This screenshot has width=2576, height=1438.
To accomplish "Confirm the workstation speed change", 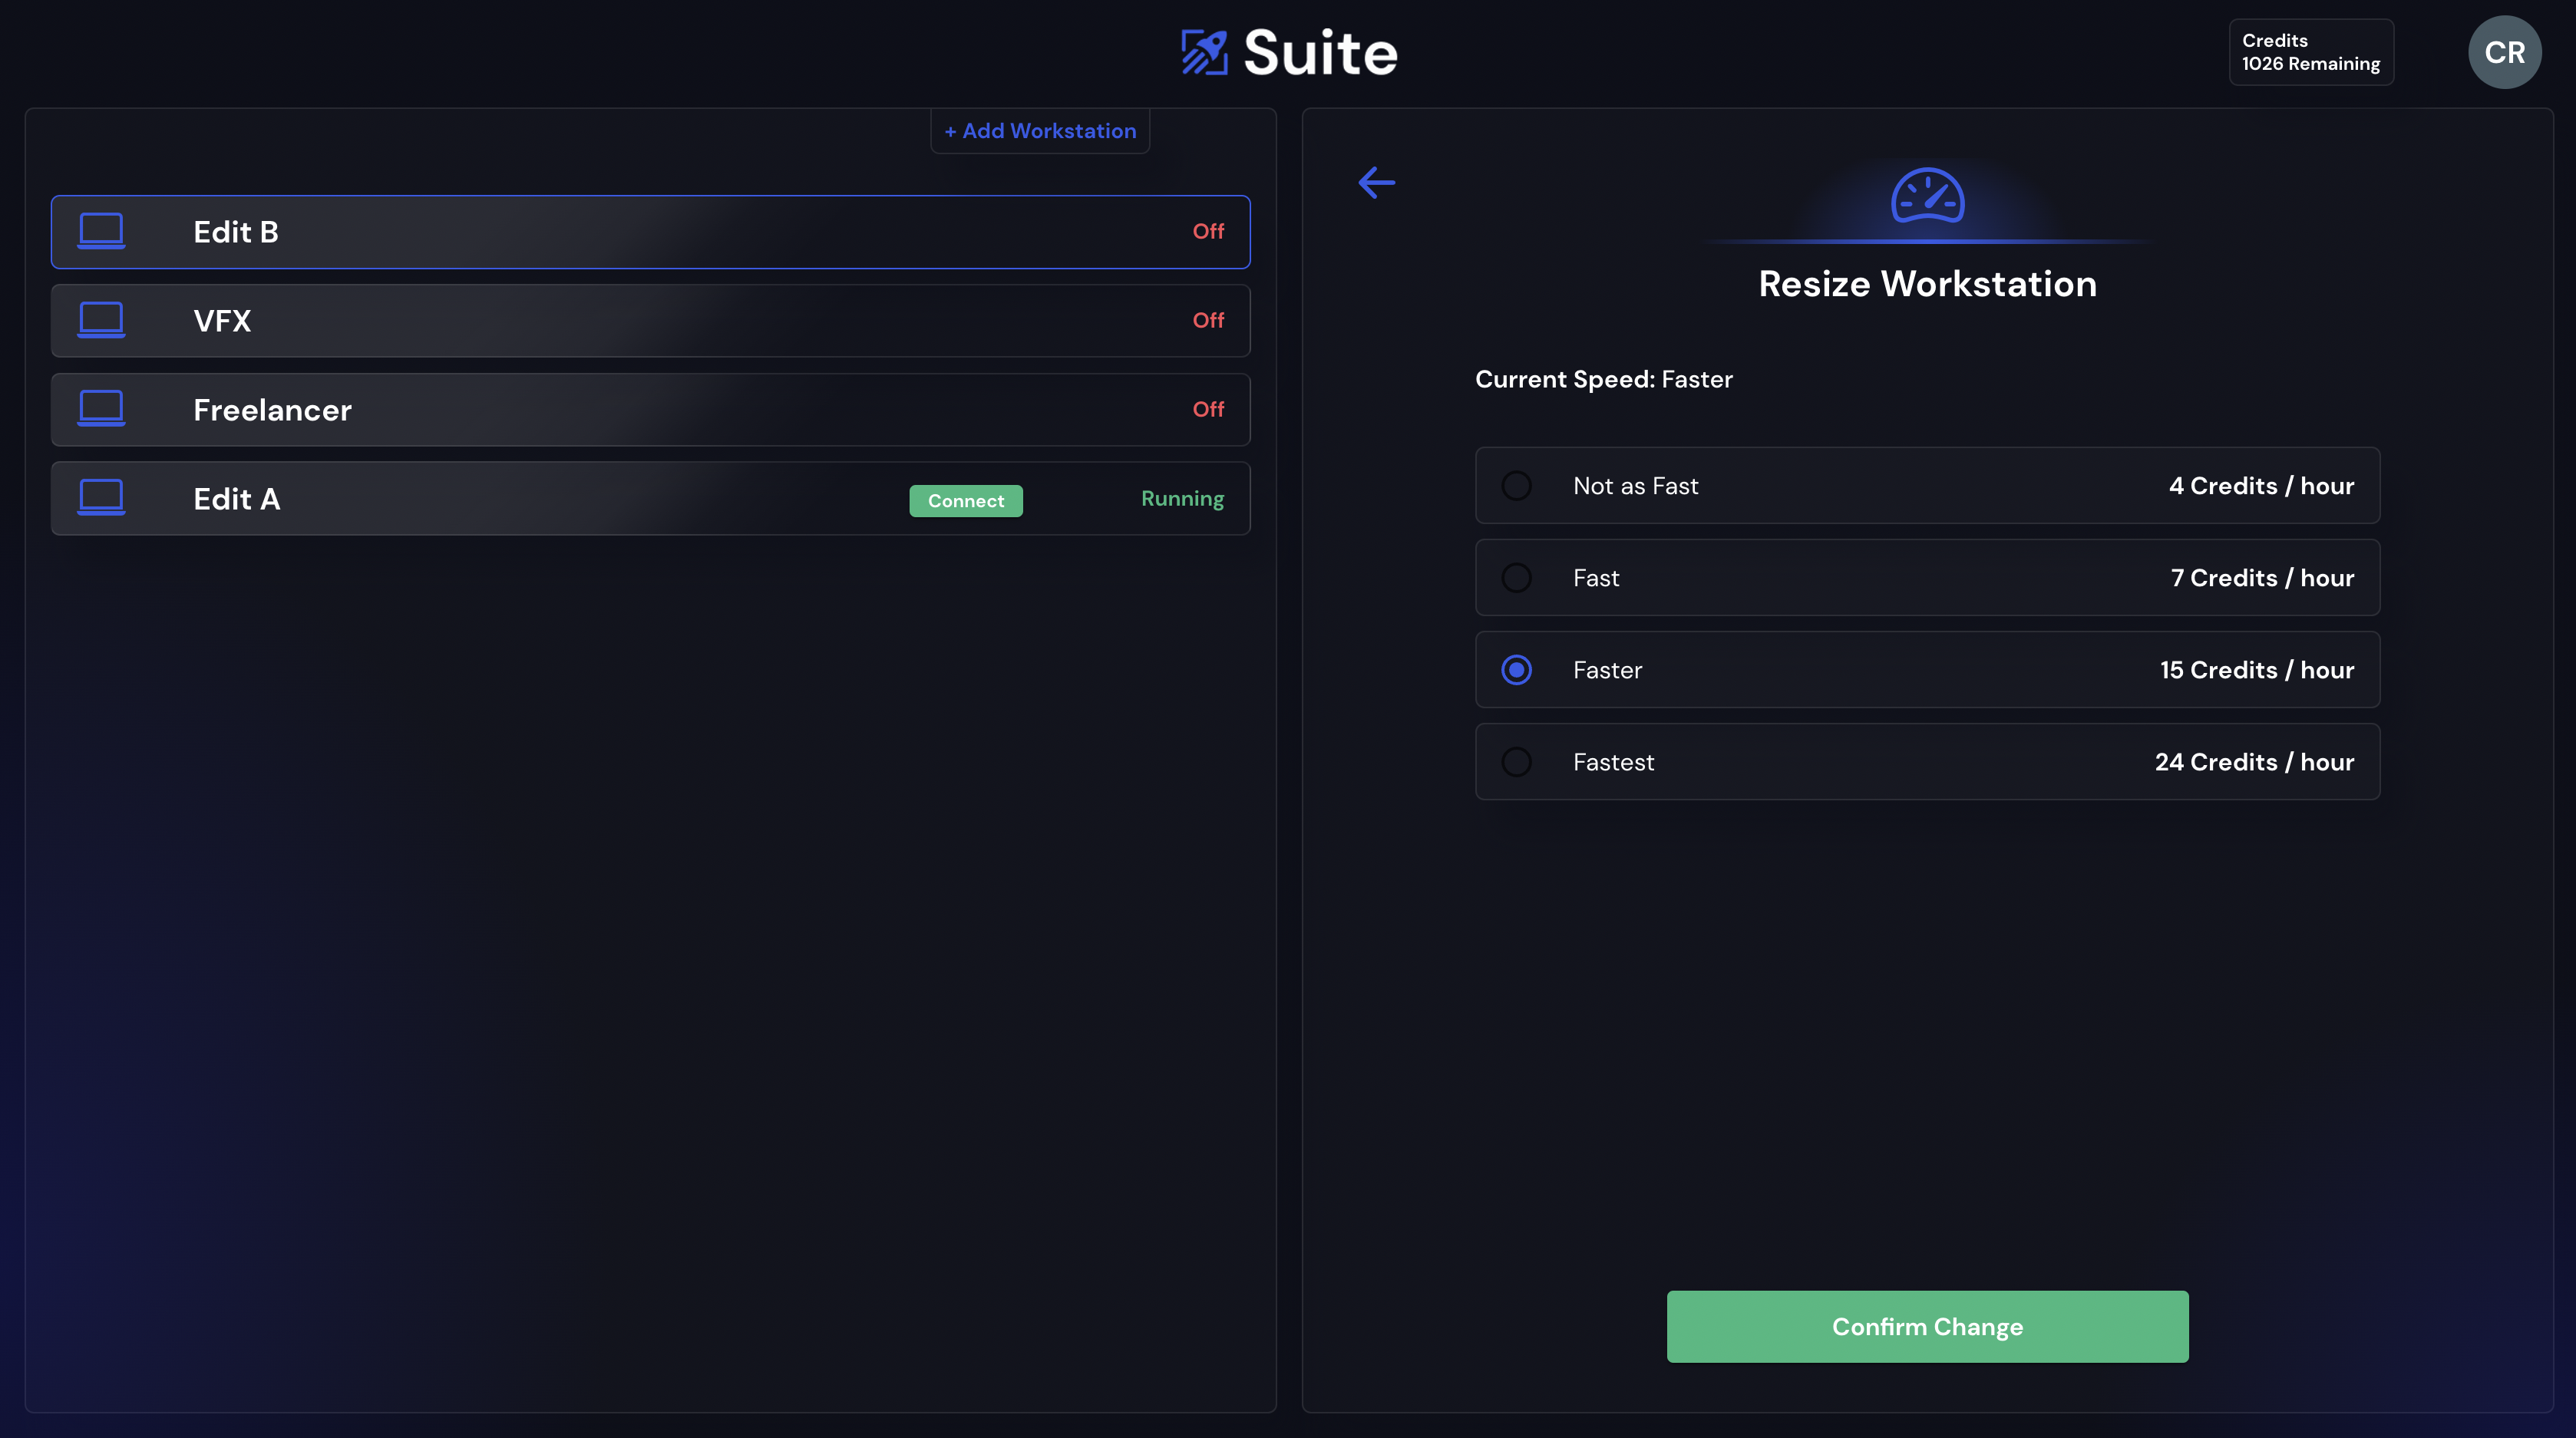I will [x=1927, y=1327].
